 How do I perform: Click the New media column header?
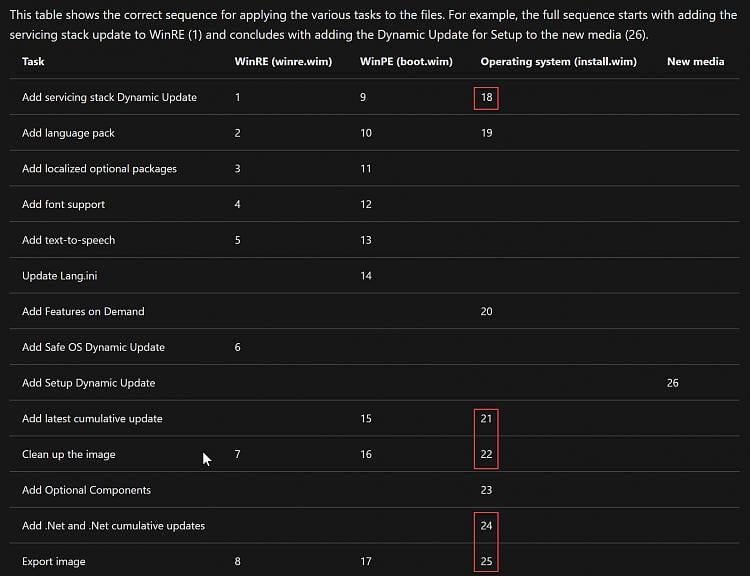[695, 62]
